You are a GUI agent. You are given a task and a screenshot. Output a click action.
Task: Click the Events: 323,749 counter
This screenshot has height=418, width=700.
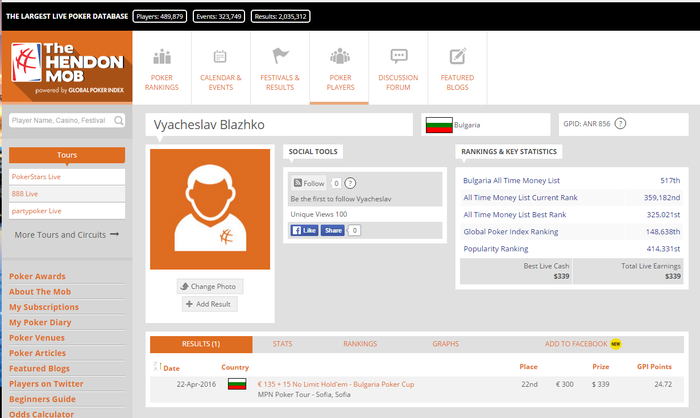point(219,17)
